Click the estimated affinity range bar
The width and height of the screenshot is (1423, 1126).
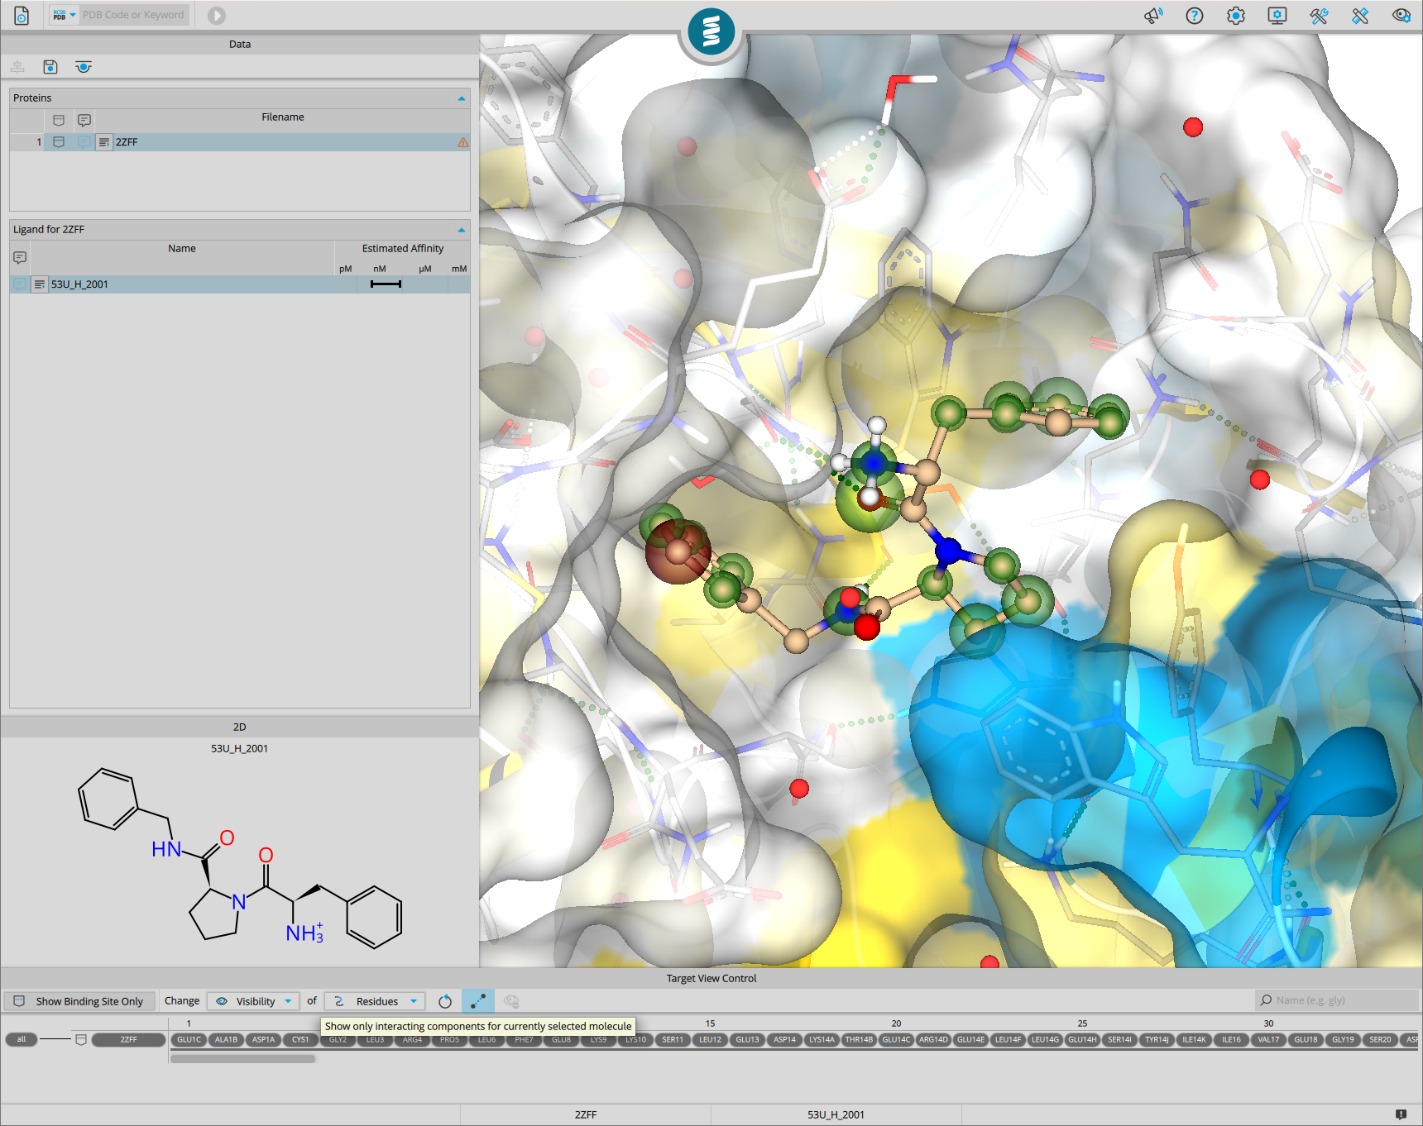(x=386, y=284)
